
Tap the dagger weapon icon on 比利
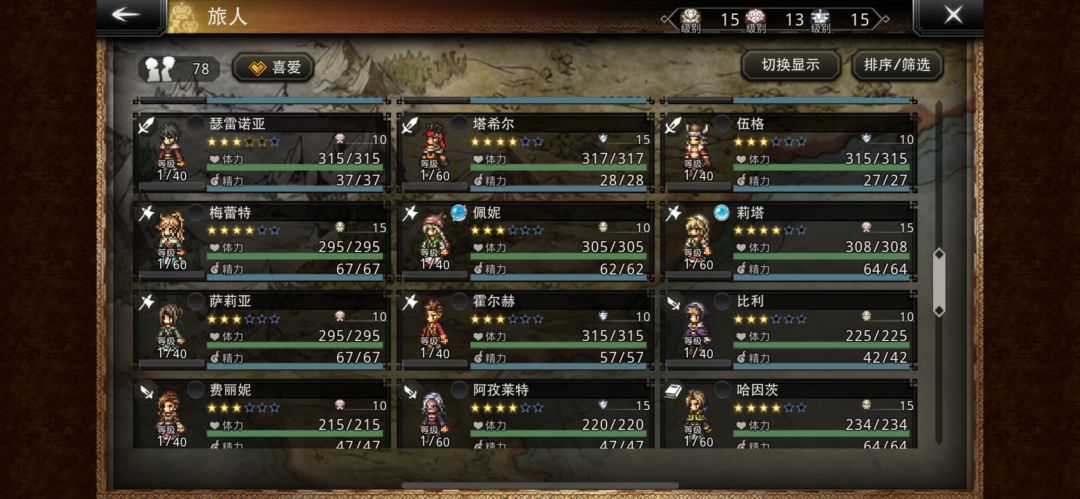point(674,303)
